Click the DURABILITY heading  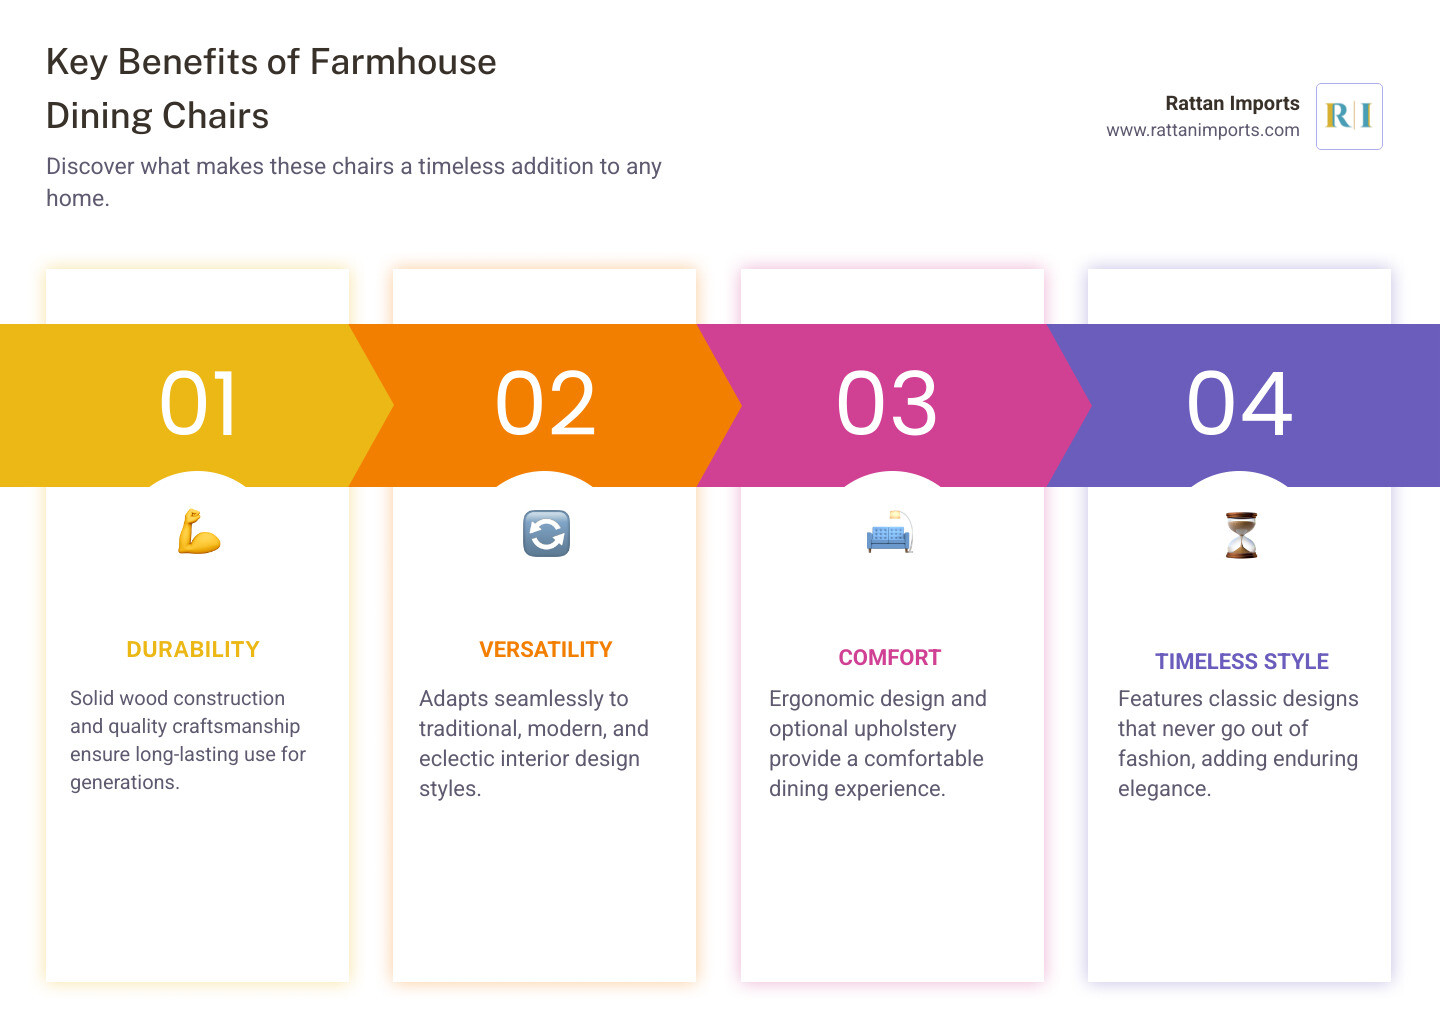pos(193,650)
